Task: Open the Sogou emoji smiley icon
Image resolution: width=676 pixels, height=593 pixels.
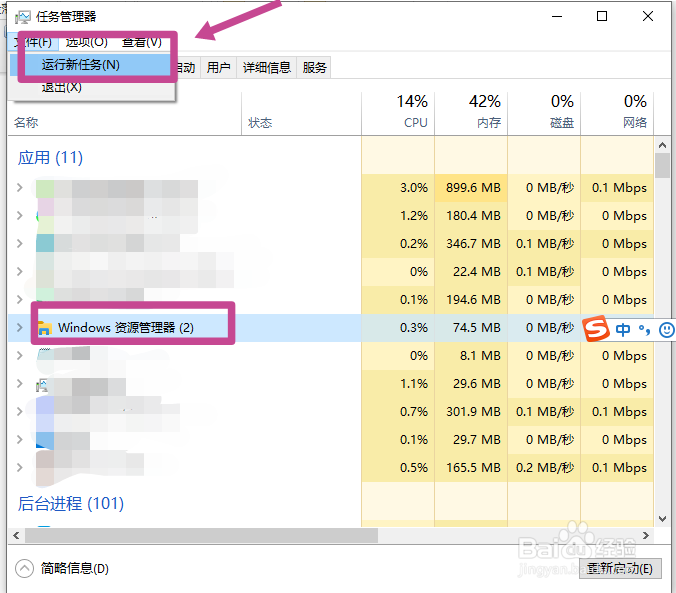Action: tap(667, 330)
